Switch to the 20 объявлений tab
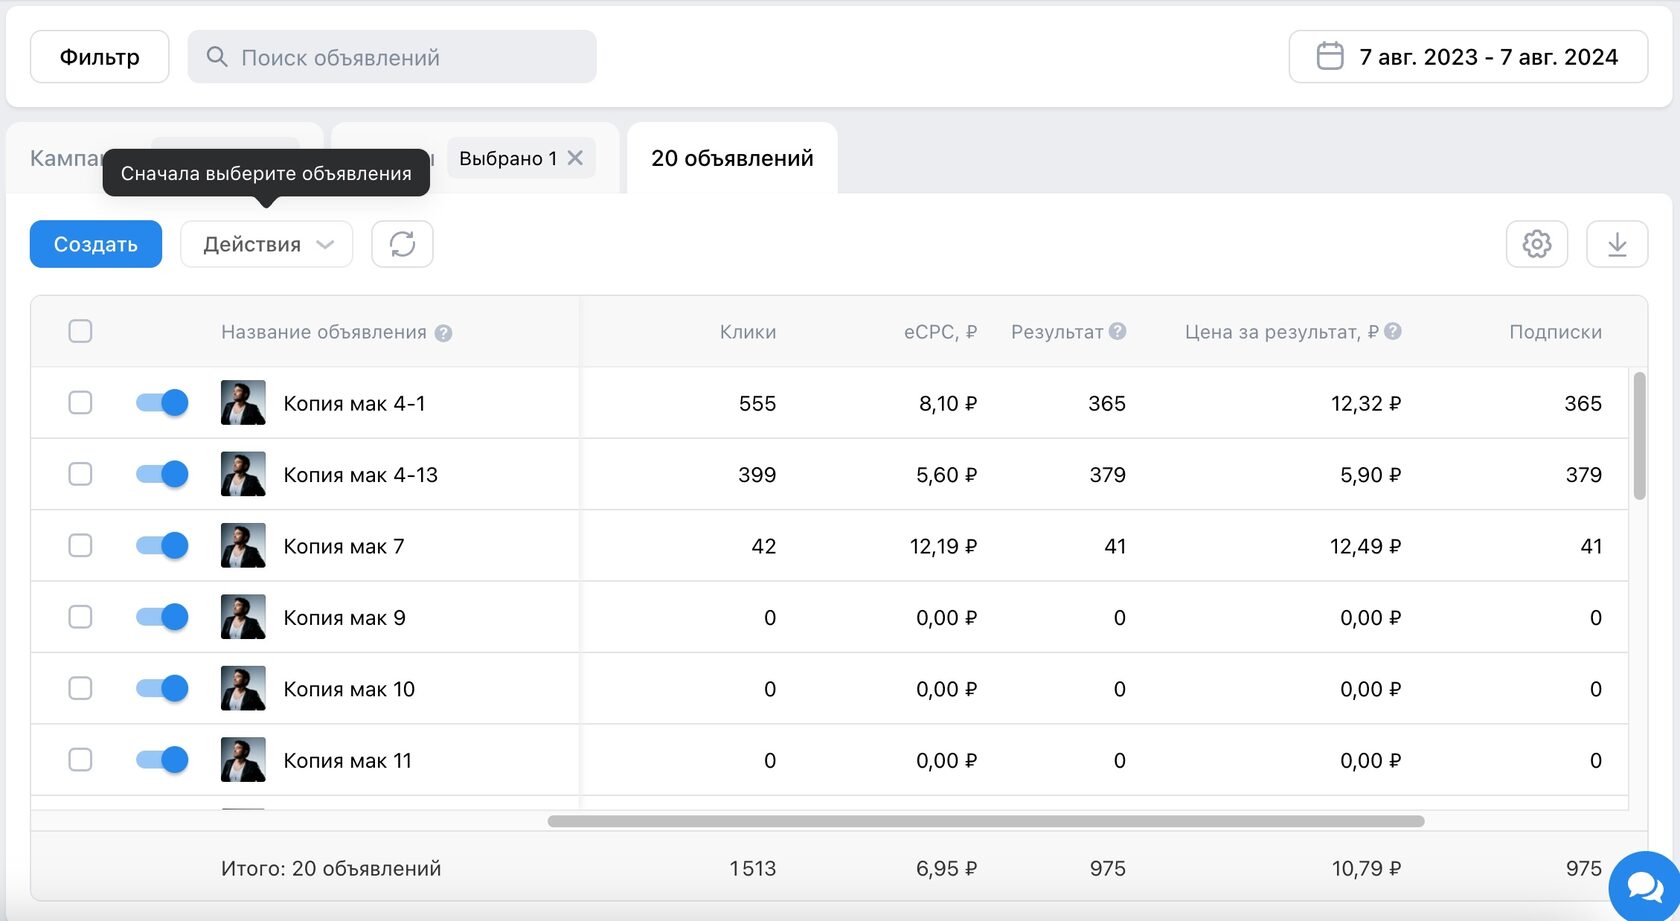The width and height of the screenshot is (1680, 921). tap(732, 158)
